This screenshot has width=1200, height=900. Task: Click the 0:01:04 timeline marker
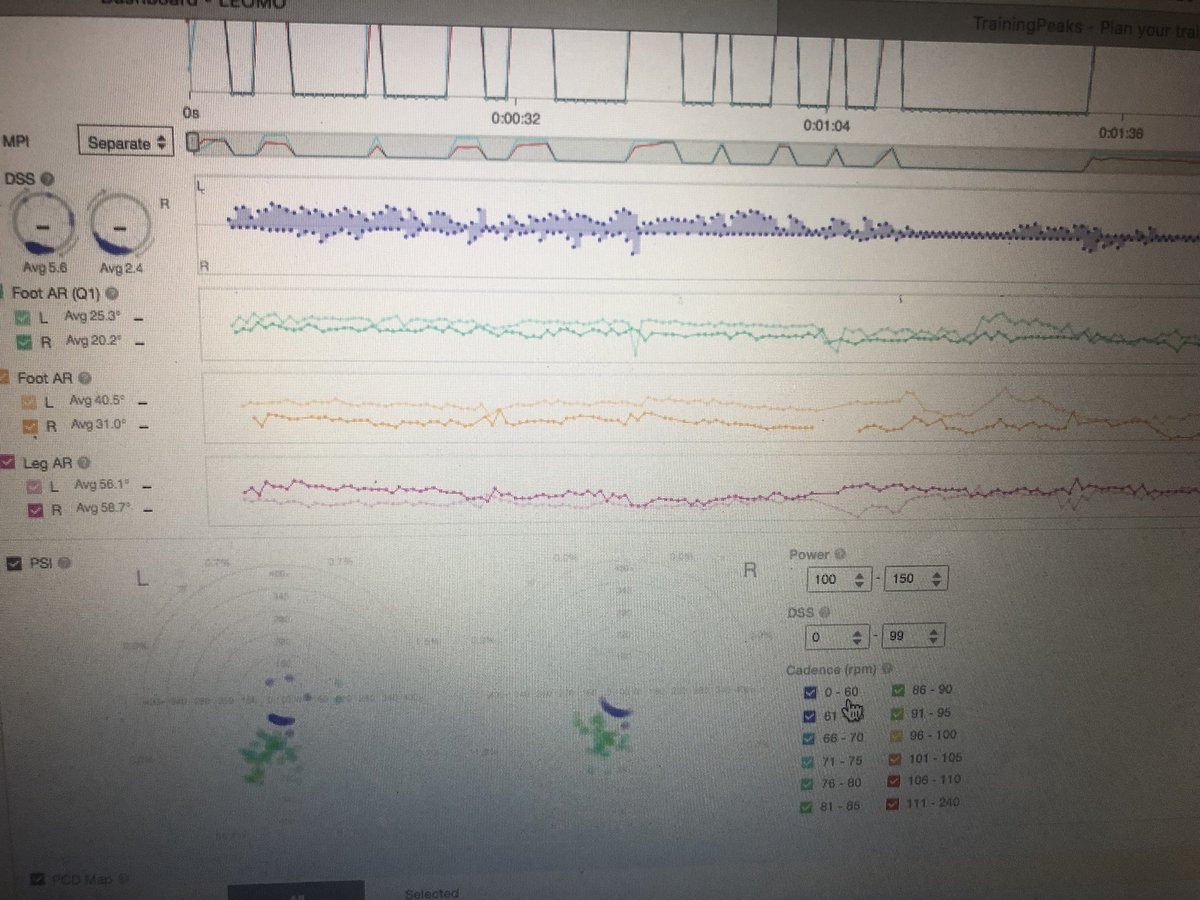(828, 126)
